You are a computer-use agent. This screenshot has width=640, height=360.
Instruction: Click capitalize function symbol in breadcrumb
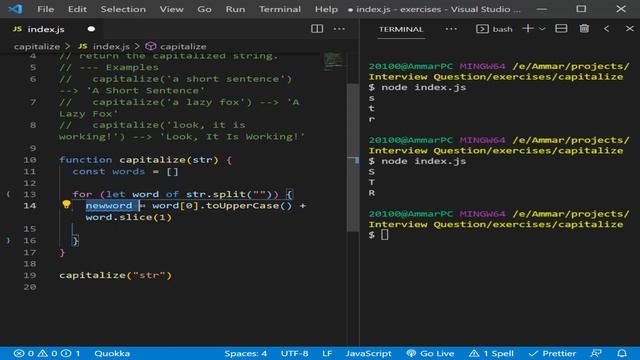[x=183, y=46]
